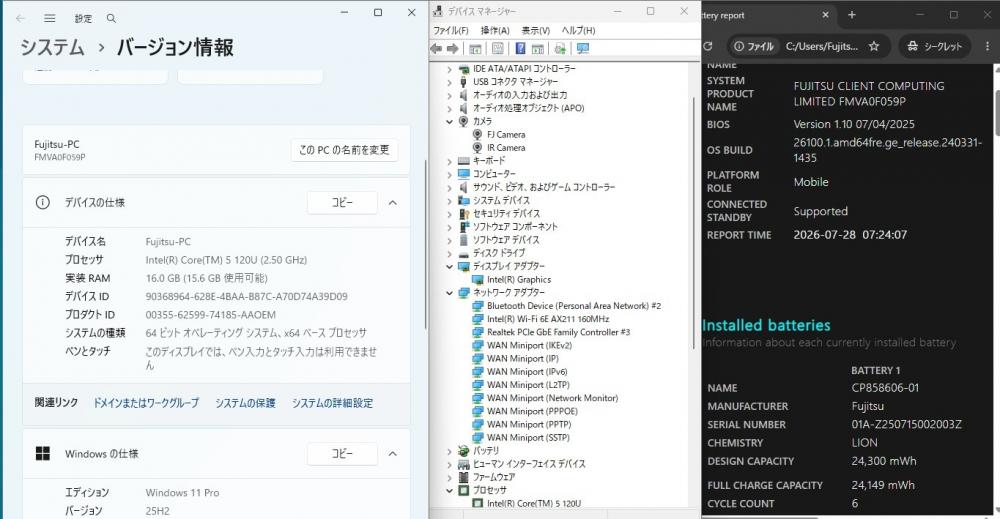
Task: Reload the battery report browser page
Action: pyautogui.click(x=707, y=46)
